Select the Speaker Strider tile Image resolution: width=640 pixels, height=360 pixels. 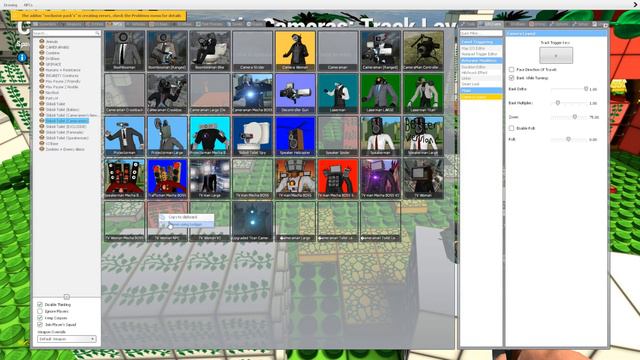pos(338,136)
